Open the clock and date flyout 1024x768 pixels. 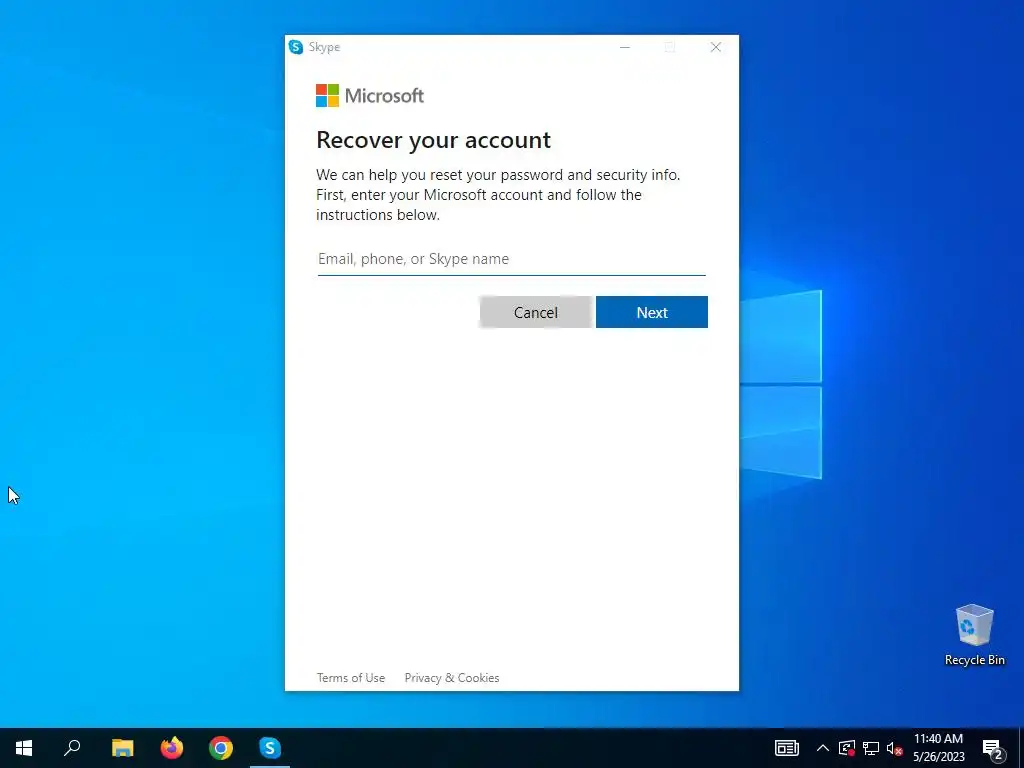tap(938, 748)
